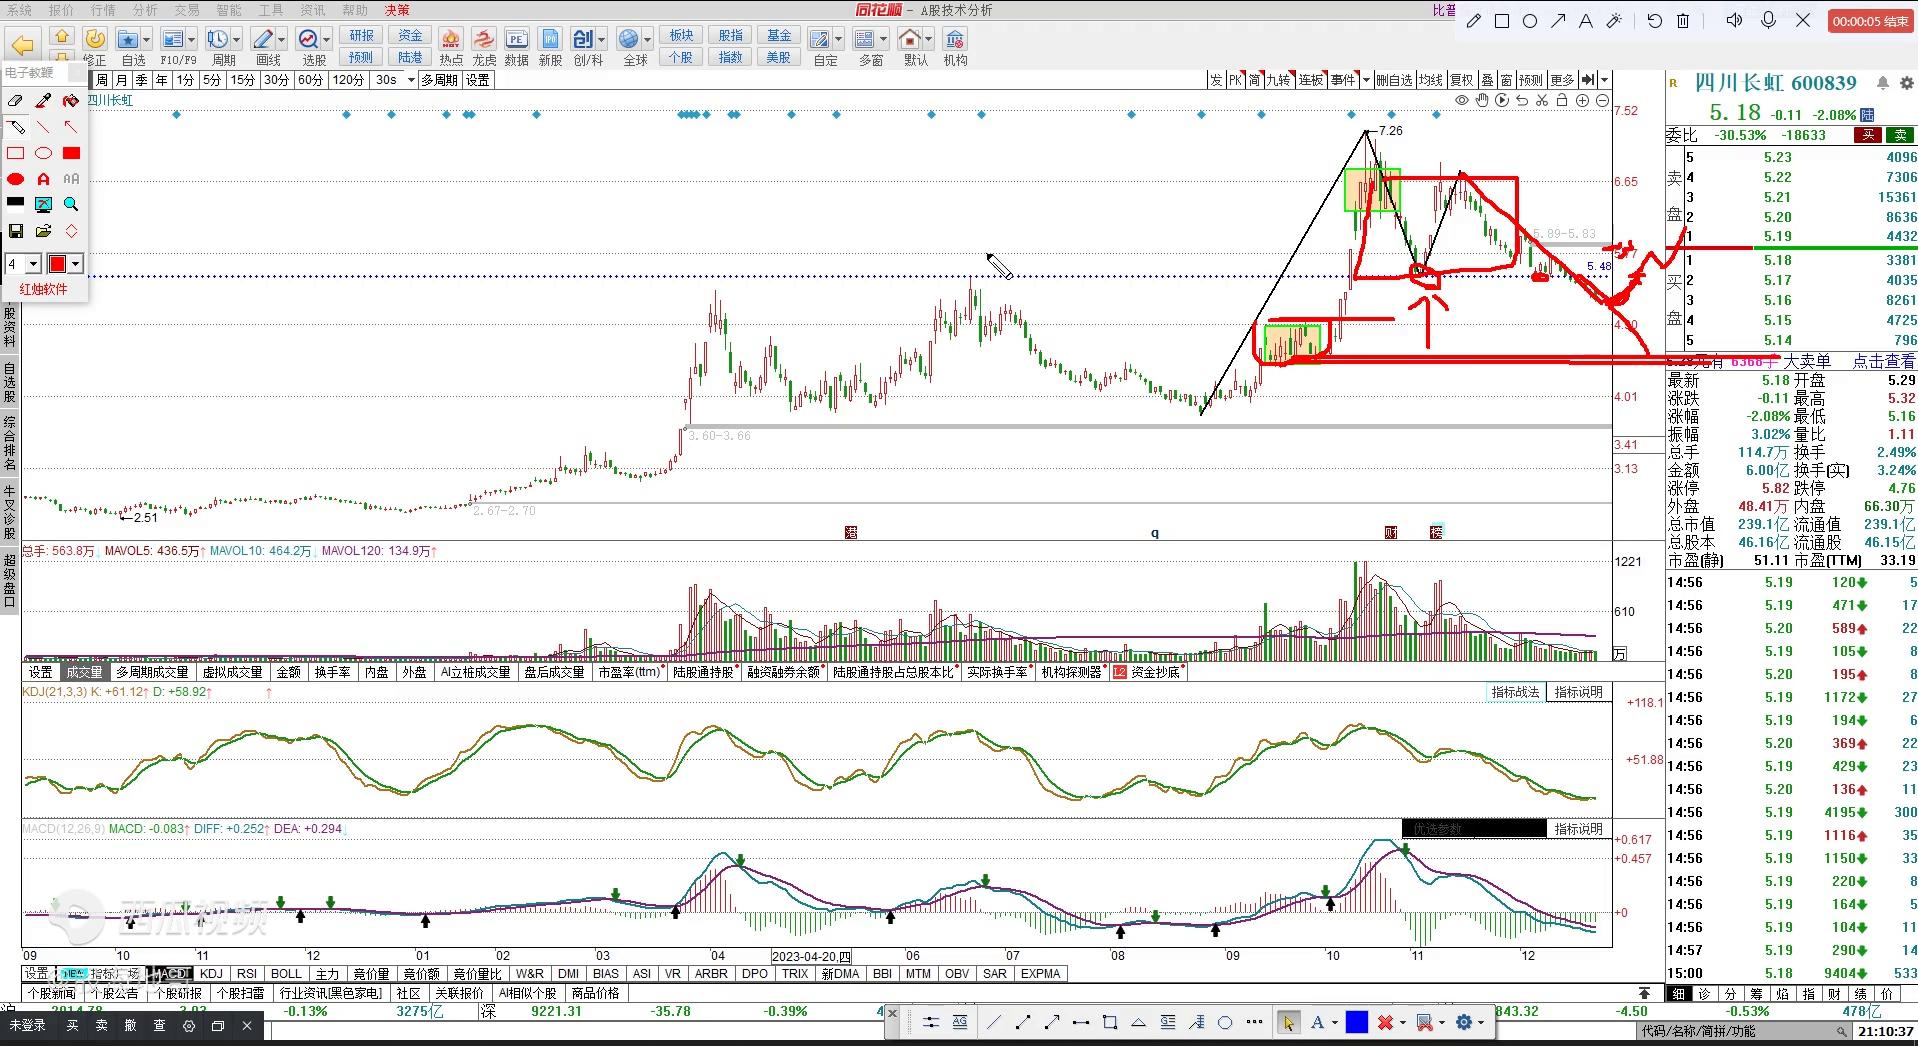1918x1046 pixels.
Task: Click the scissors icon above chart
Action: (1542, 100)
